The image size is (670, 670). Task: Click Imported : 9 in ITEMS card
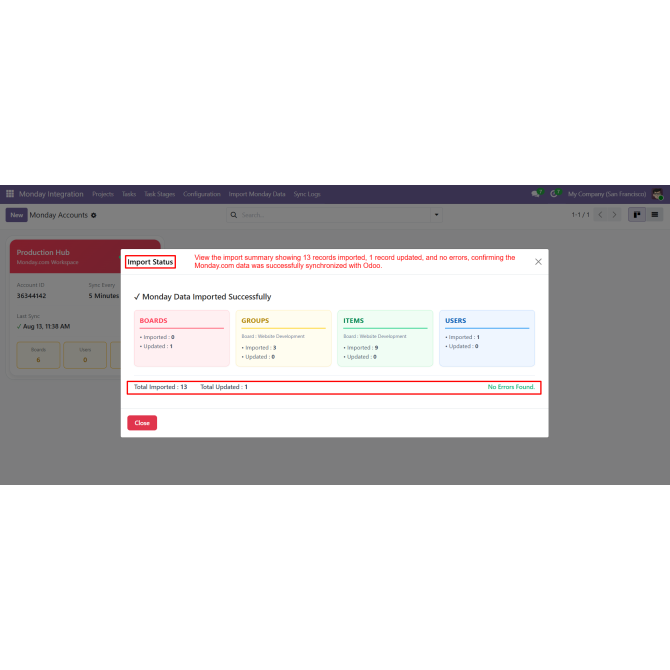(x=361, y=348)
